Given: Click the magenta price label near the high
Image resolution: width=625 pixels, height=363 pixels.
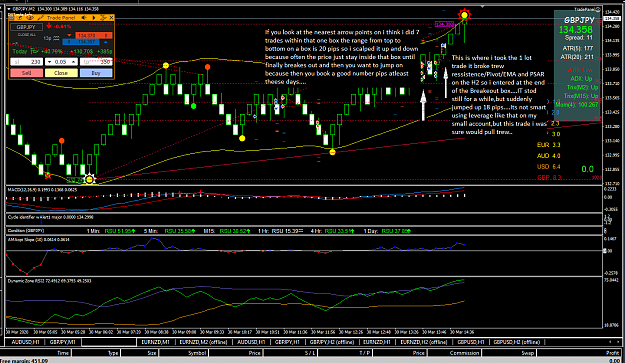Looking at the screenshot, I should pyautogui.click(x=444, y=24).
